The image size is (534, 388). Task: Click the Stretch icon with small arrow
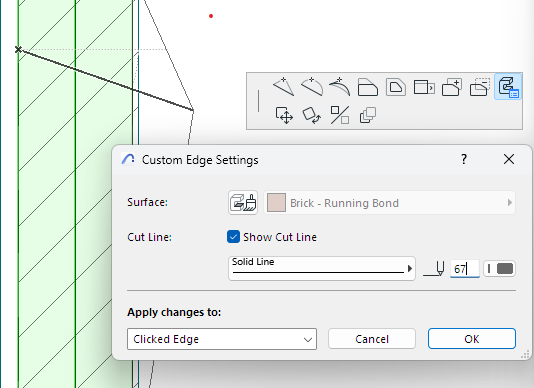coord(424,87)
